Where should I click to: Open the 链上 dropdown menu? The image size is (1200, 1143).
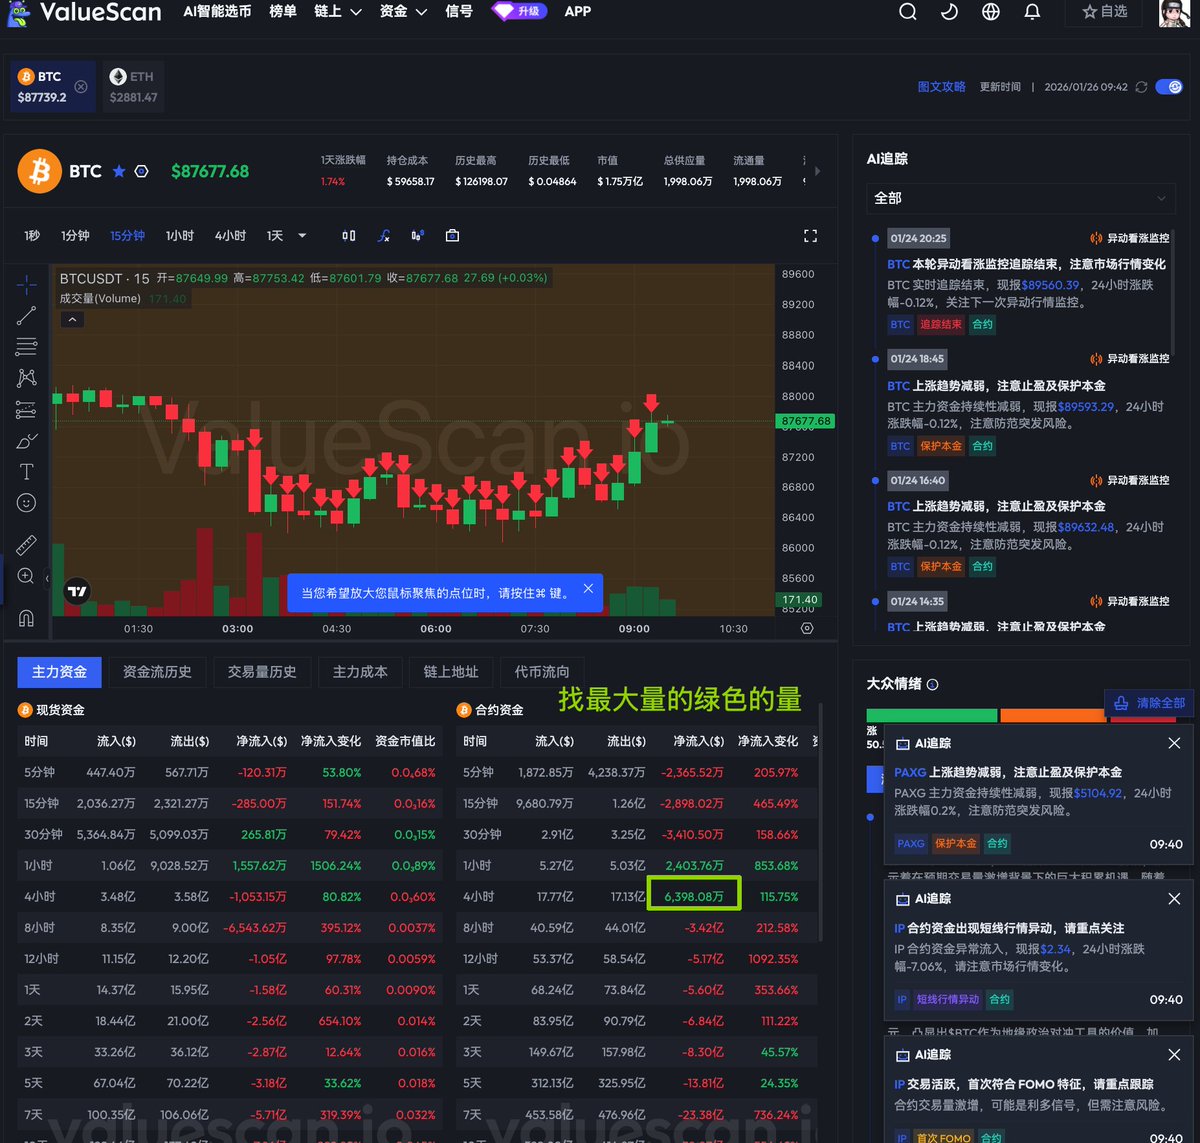click(338, 12)
